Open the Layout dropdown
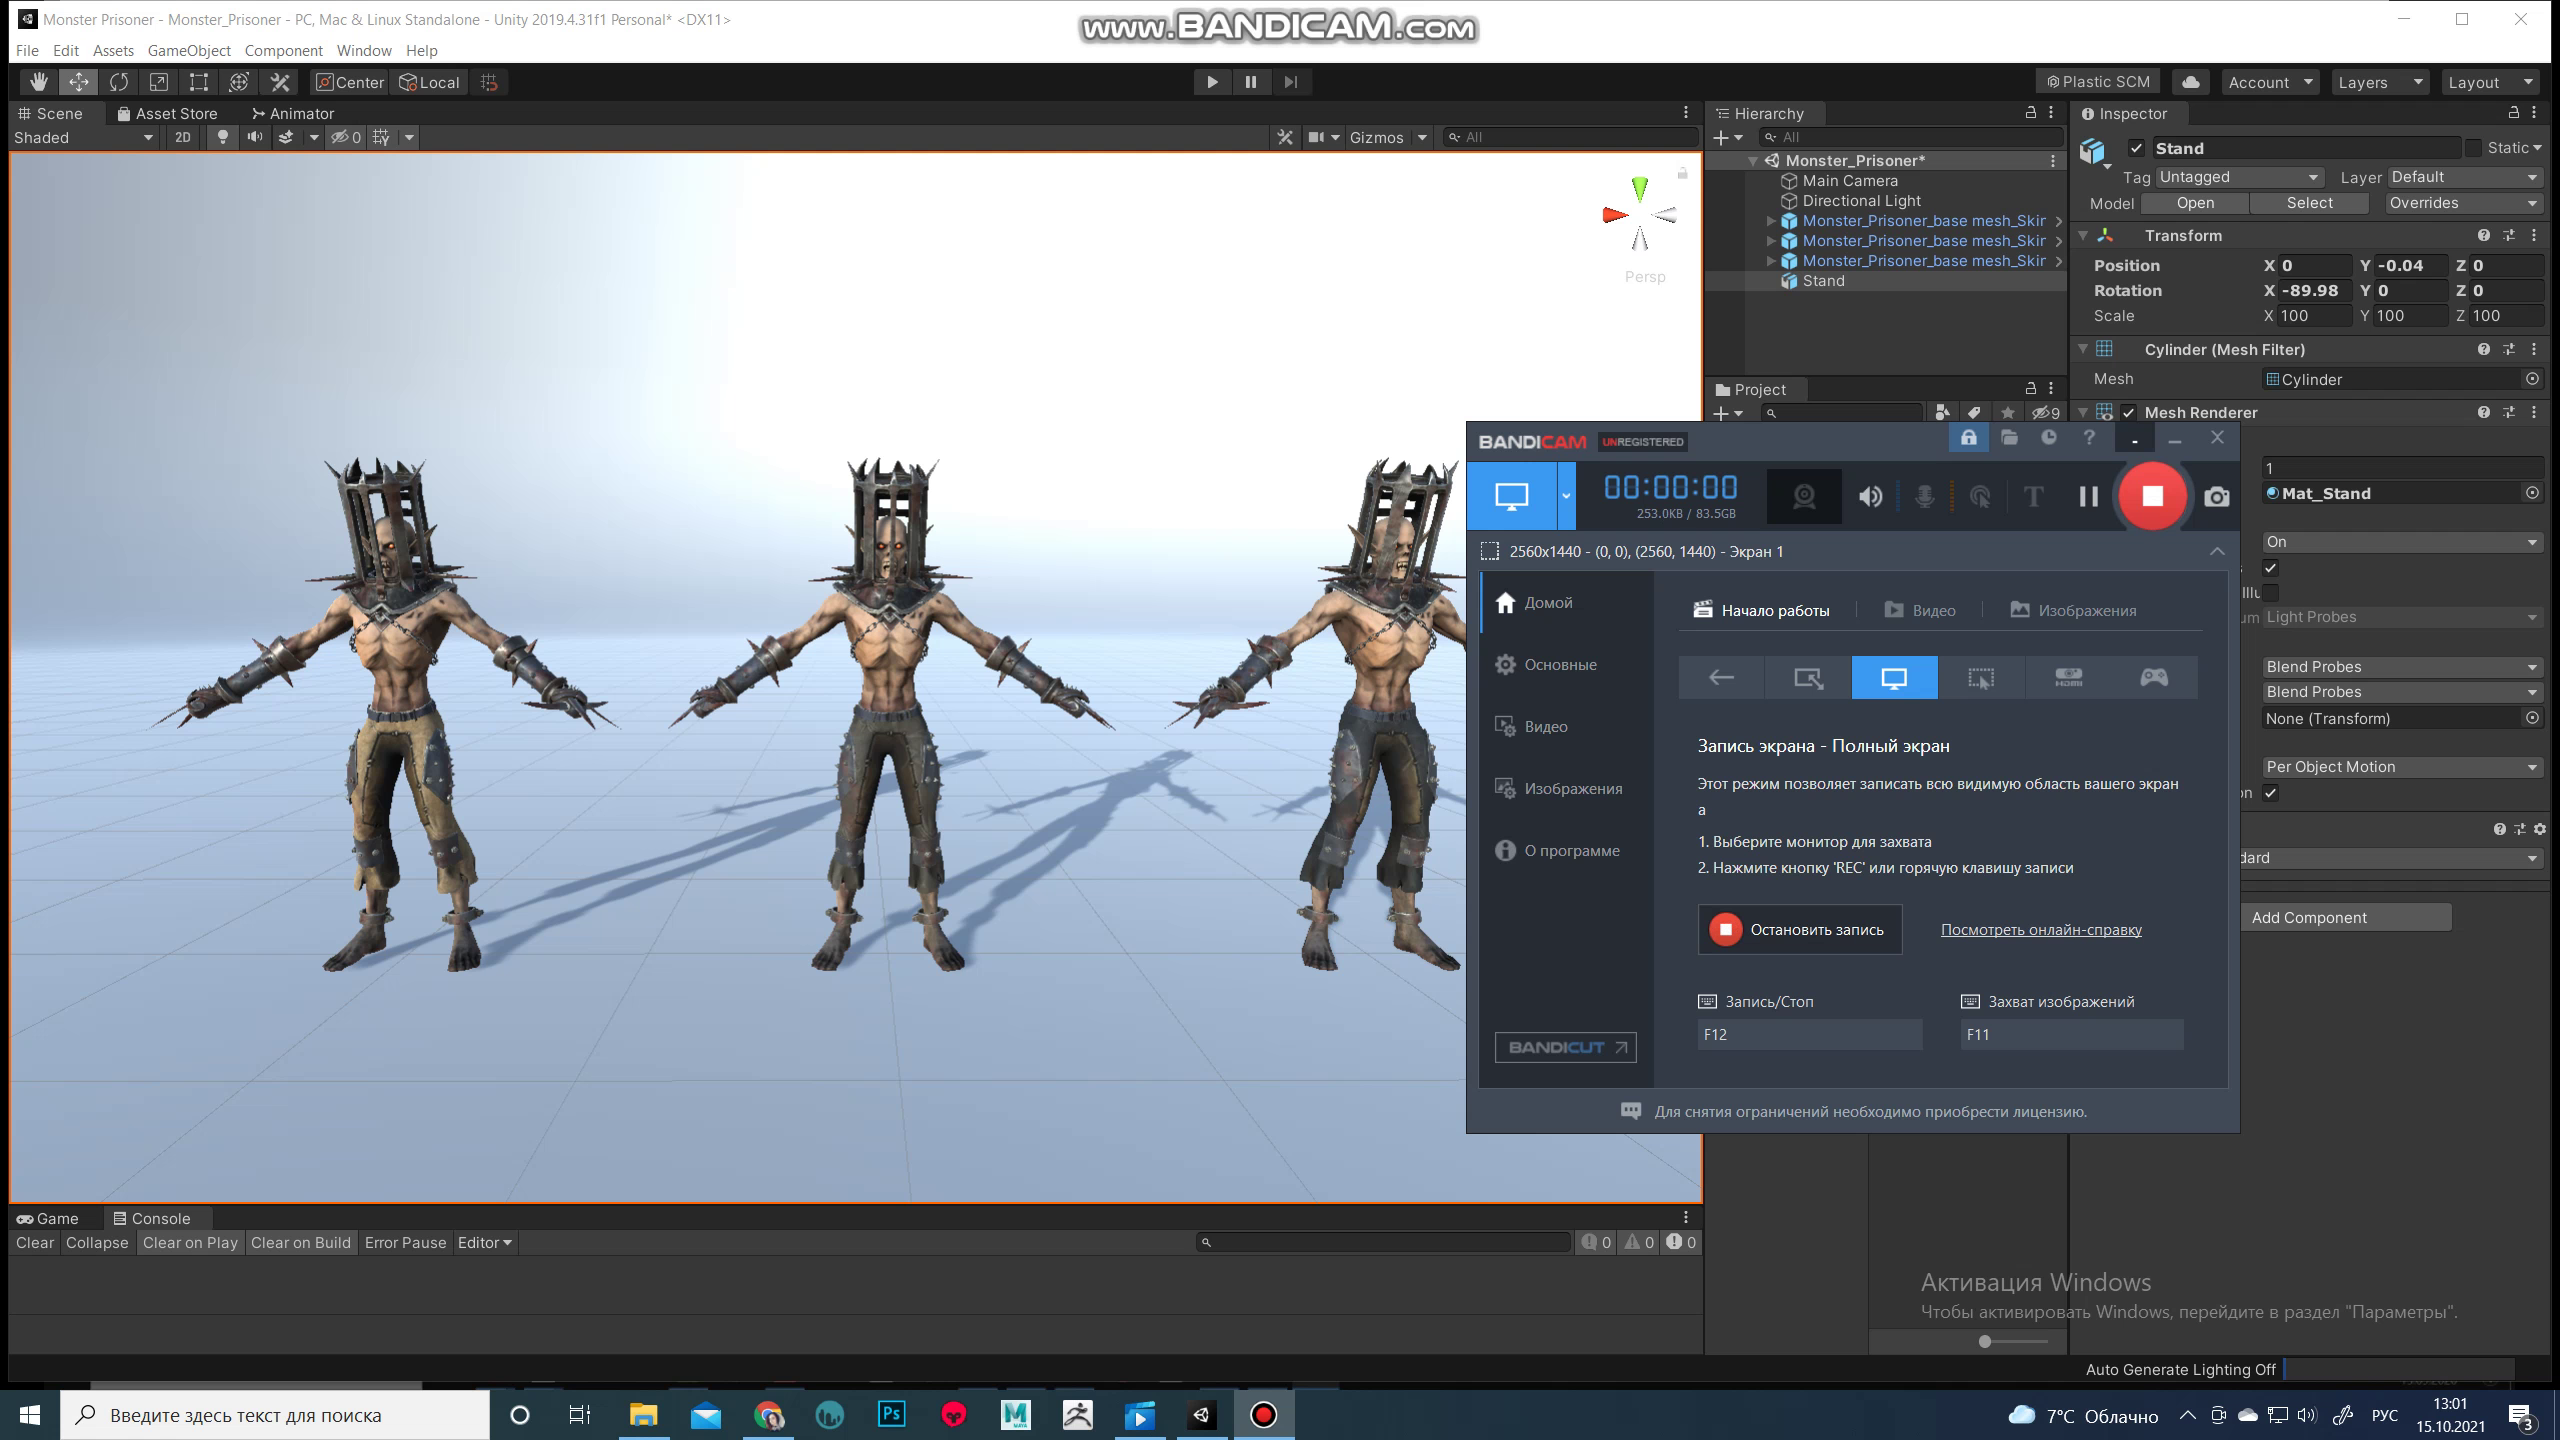This screenshot has height=1440, width=2560. [x=2490, y=82]
